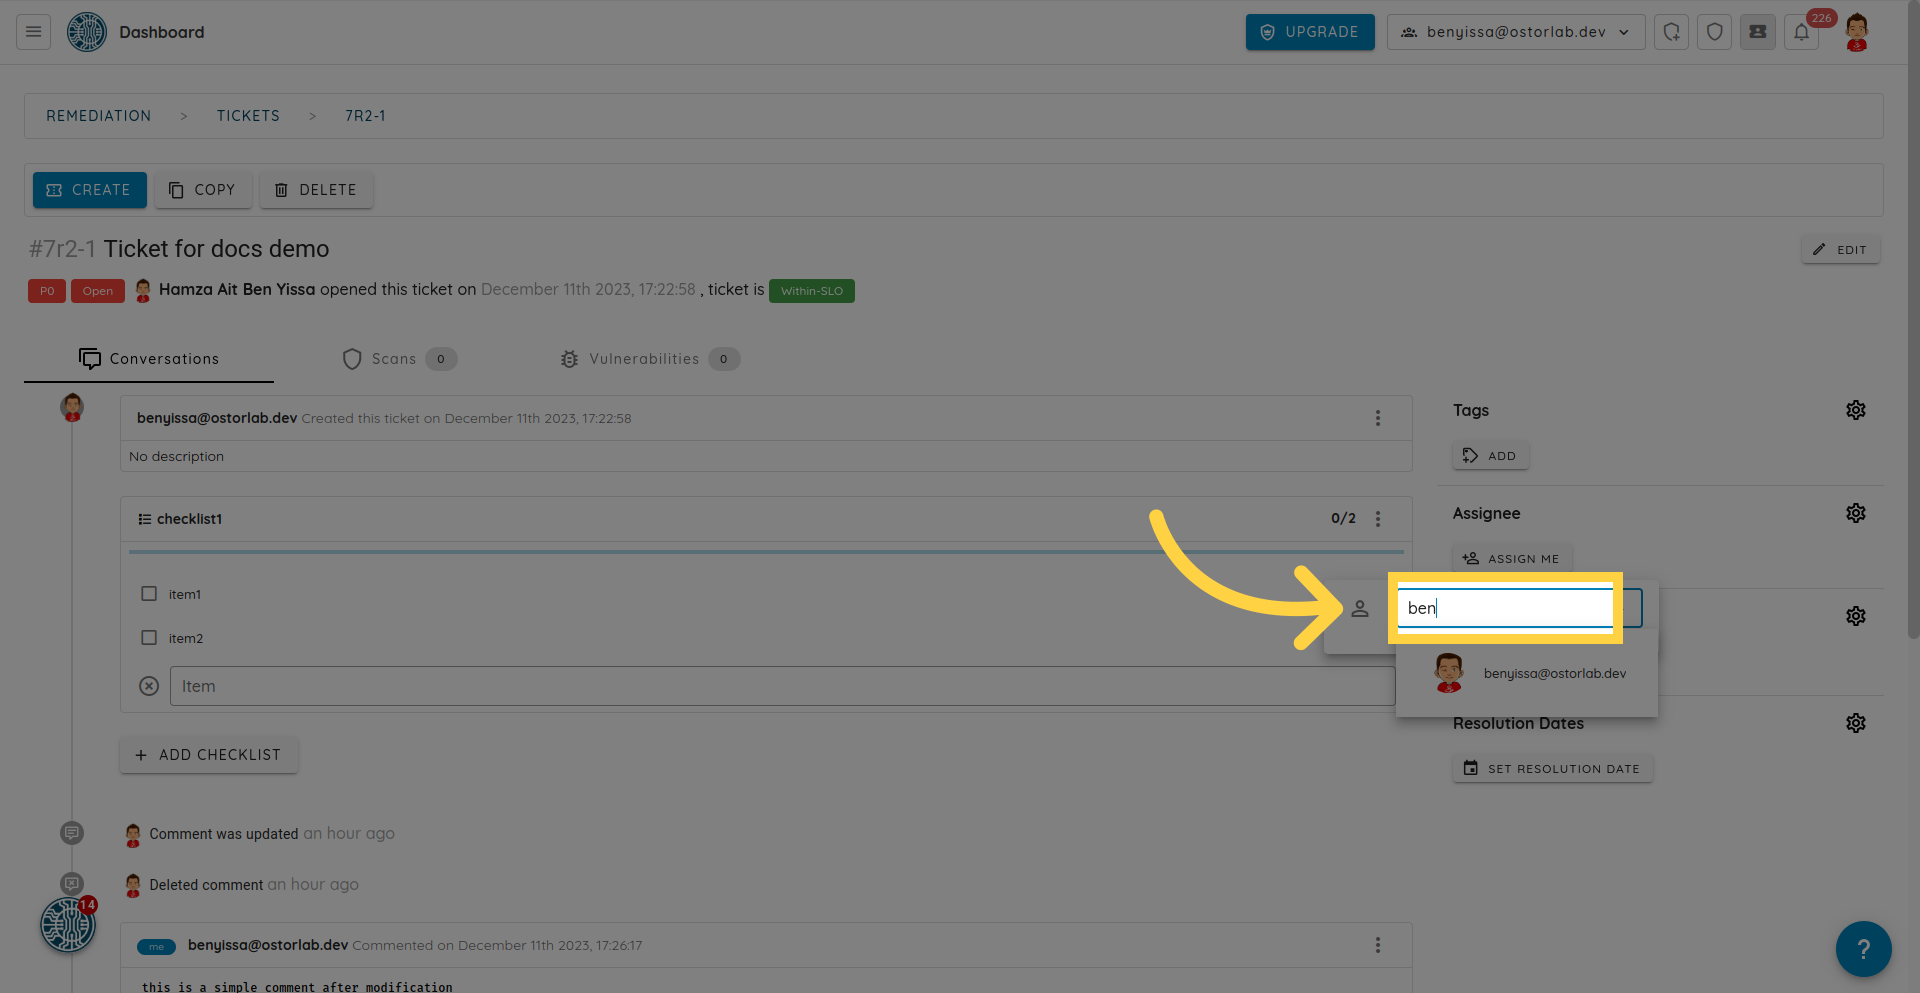
Task: Open Tags settings gear
Action: [x=1855, y=410]
